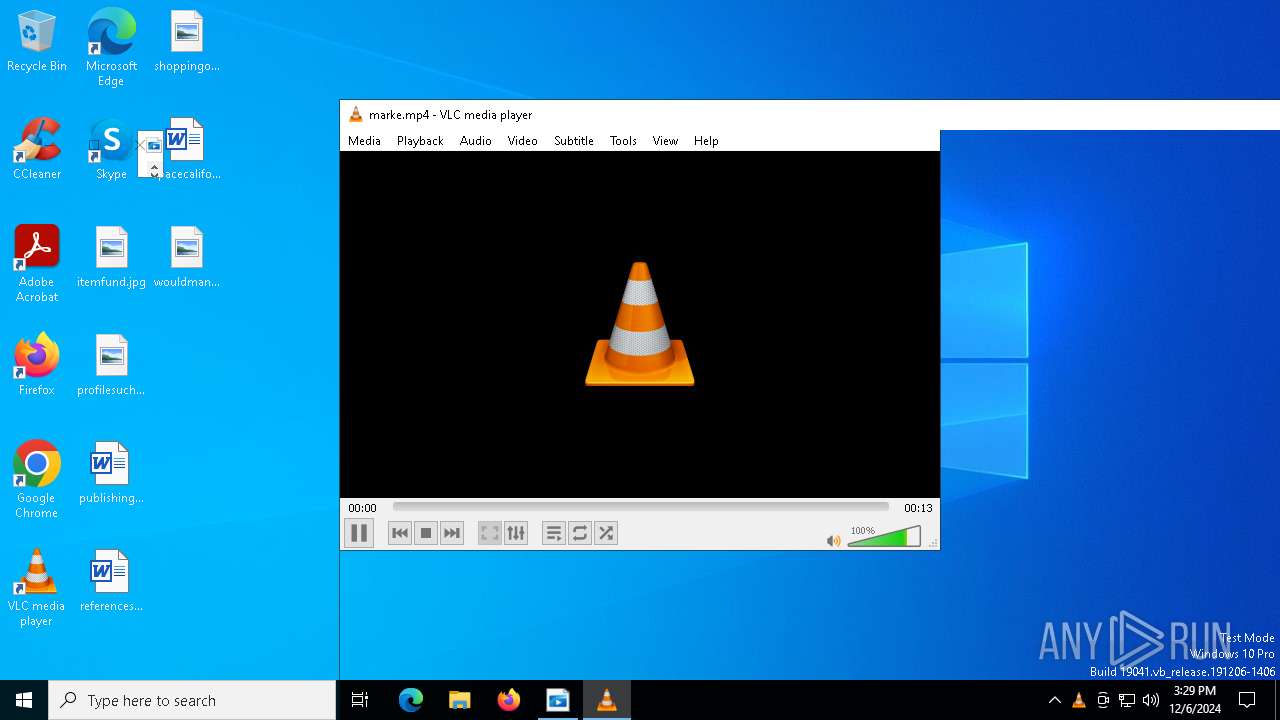Select the references... Word document
The height and width of the screenshot is (720, 1280).
(x=111, y=582)
